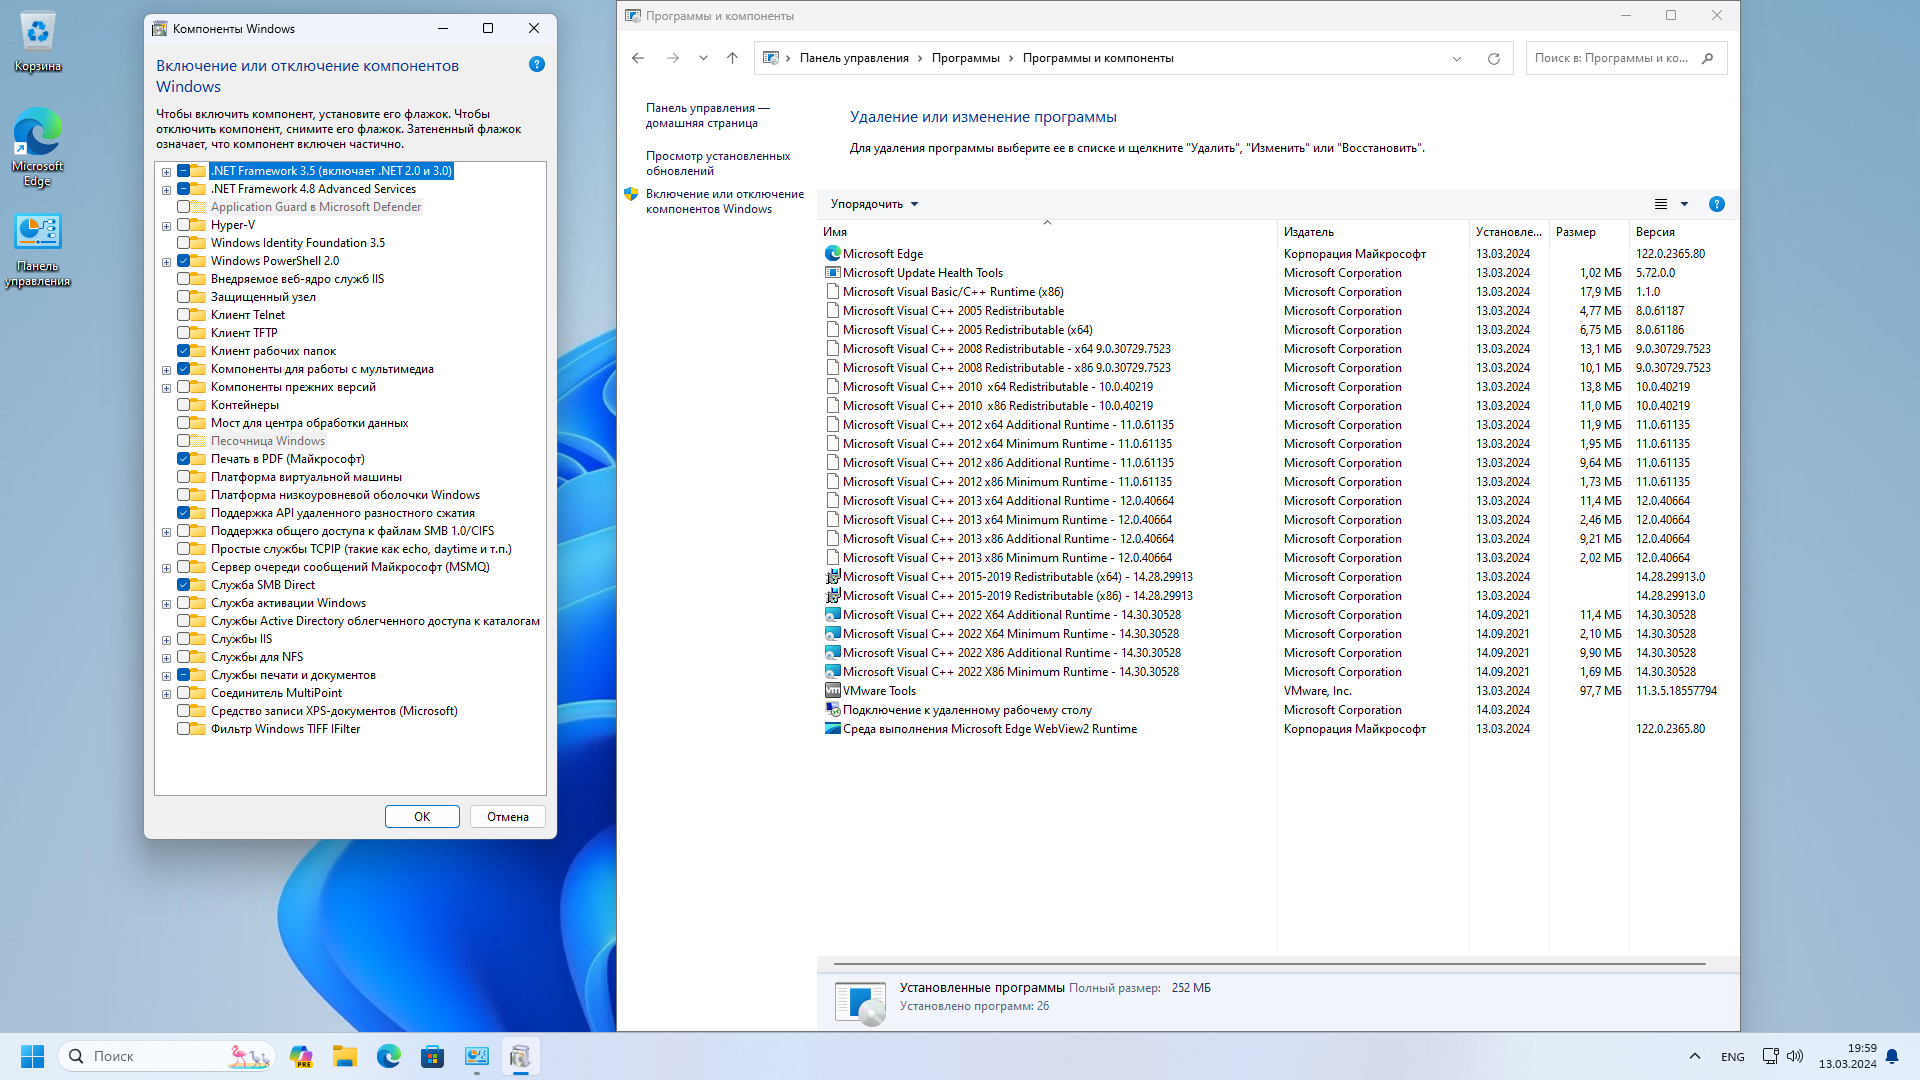Sort programs by the Издатель column
This screenshot has height=1080, width=1920.
tap(1373, 232)
